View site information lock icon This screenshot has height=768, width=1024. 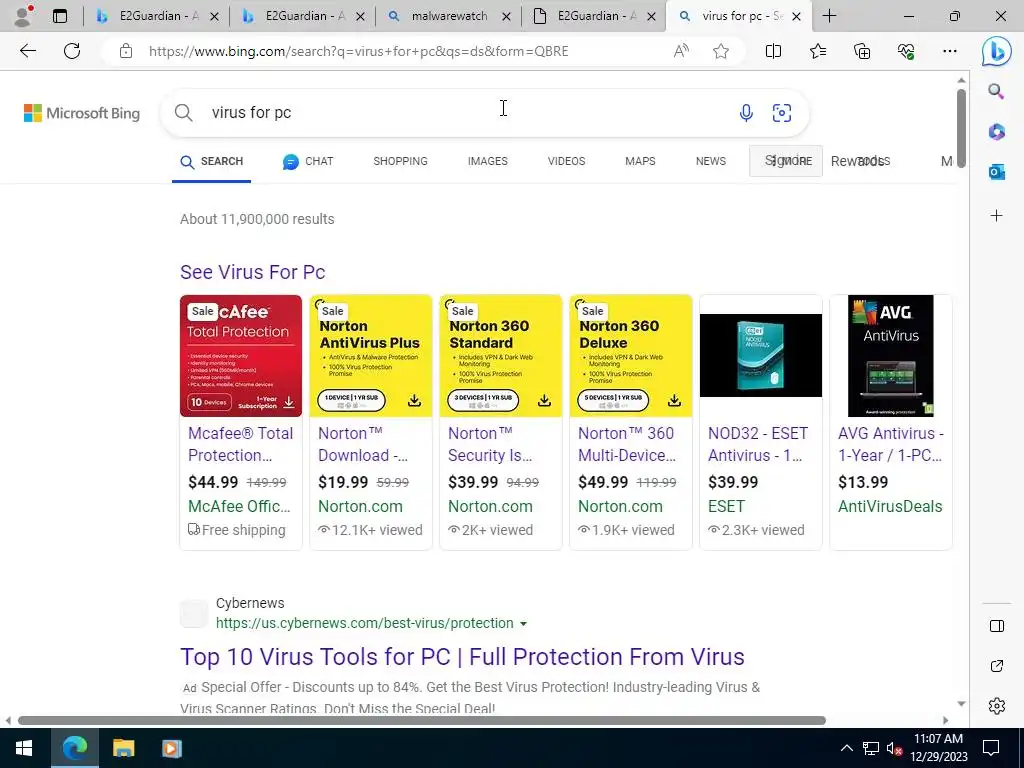[126, 51]
